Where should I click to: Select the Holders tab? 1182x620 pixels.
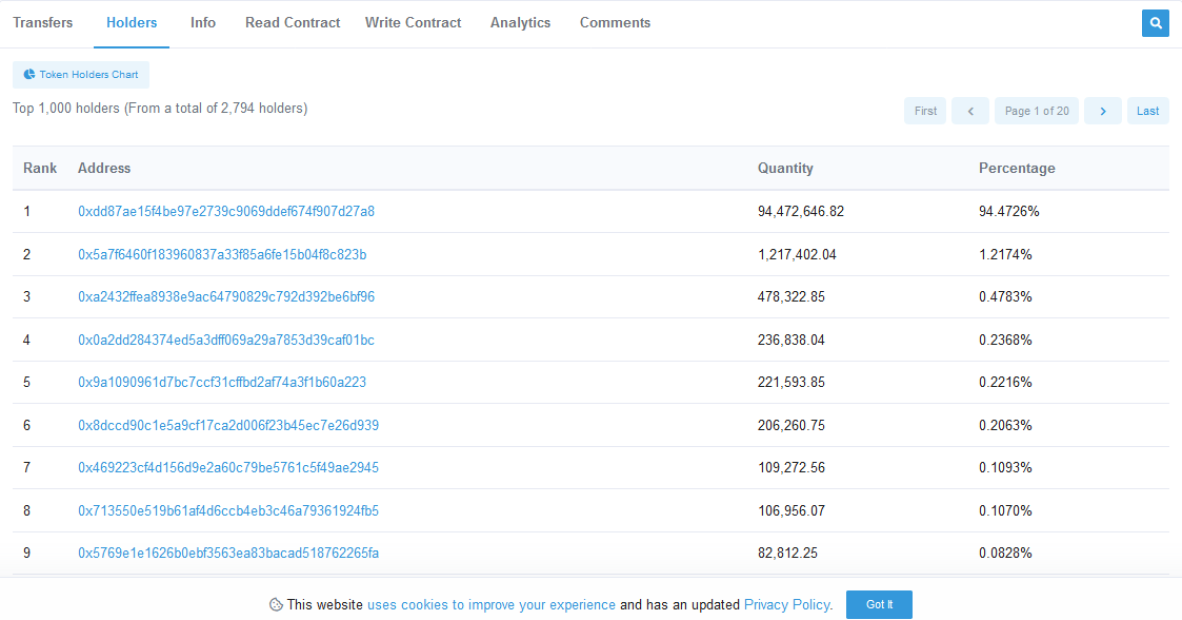tap(131, 23)
